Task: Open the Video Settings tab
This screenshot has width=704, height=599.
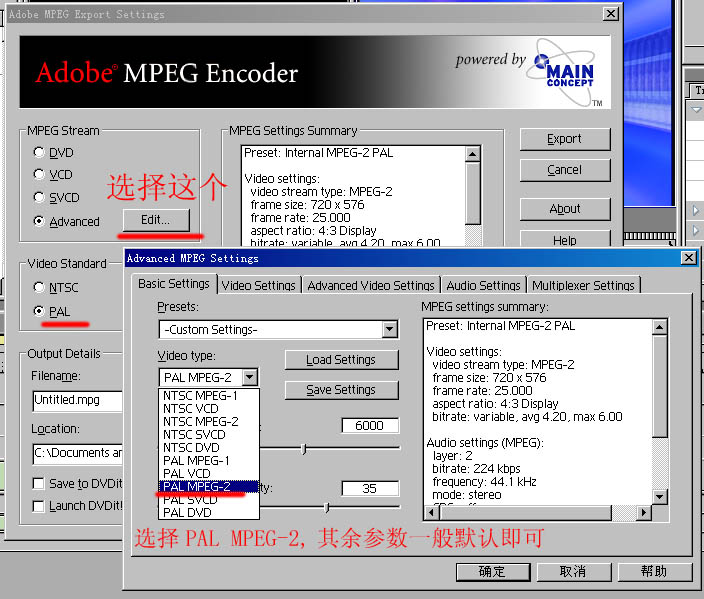Action: 259,286
